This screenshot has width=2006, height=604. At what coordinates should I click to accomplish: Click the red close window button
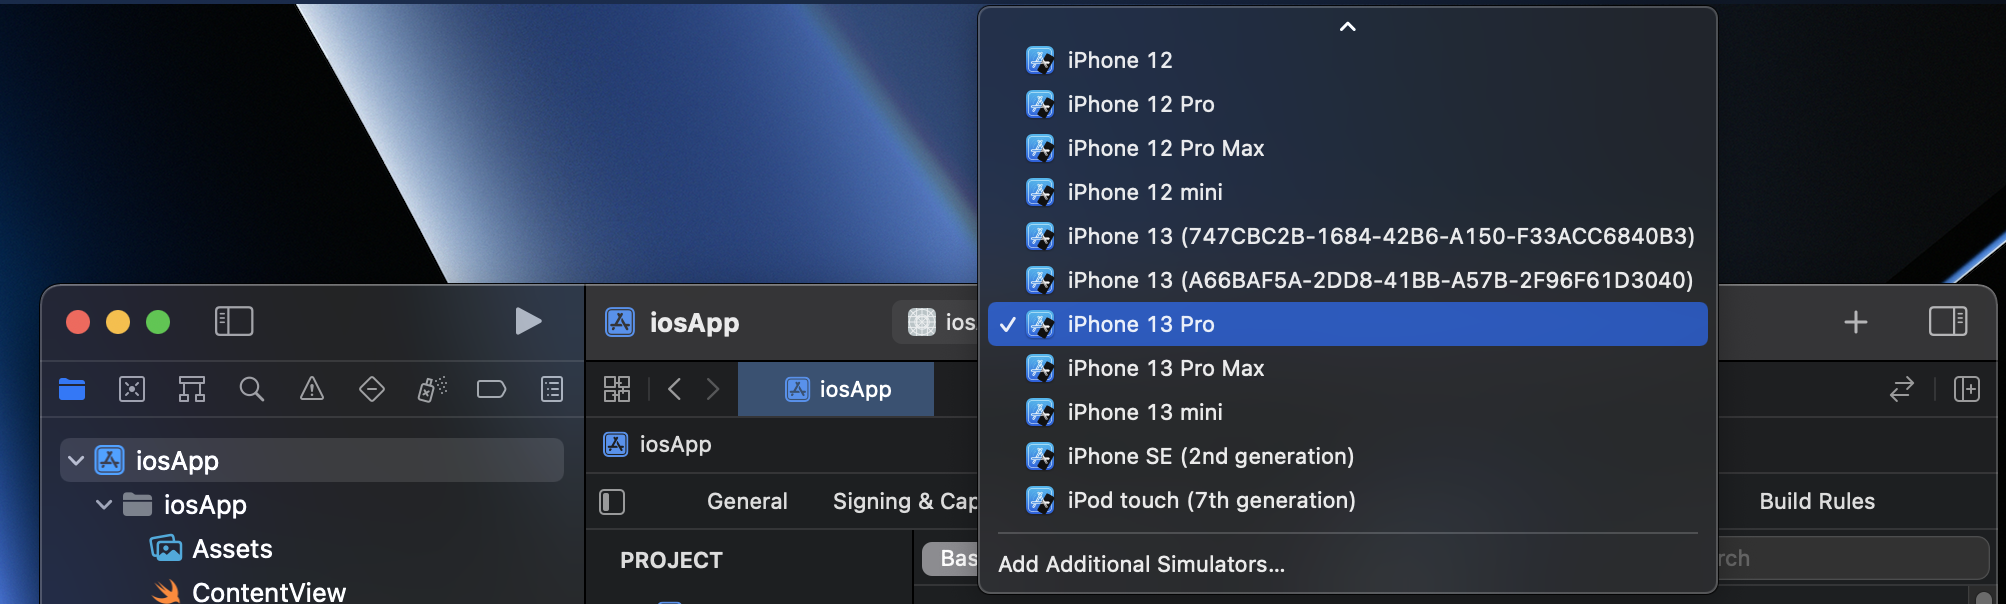tap(78, 322)
